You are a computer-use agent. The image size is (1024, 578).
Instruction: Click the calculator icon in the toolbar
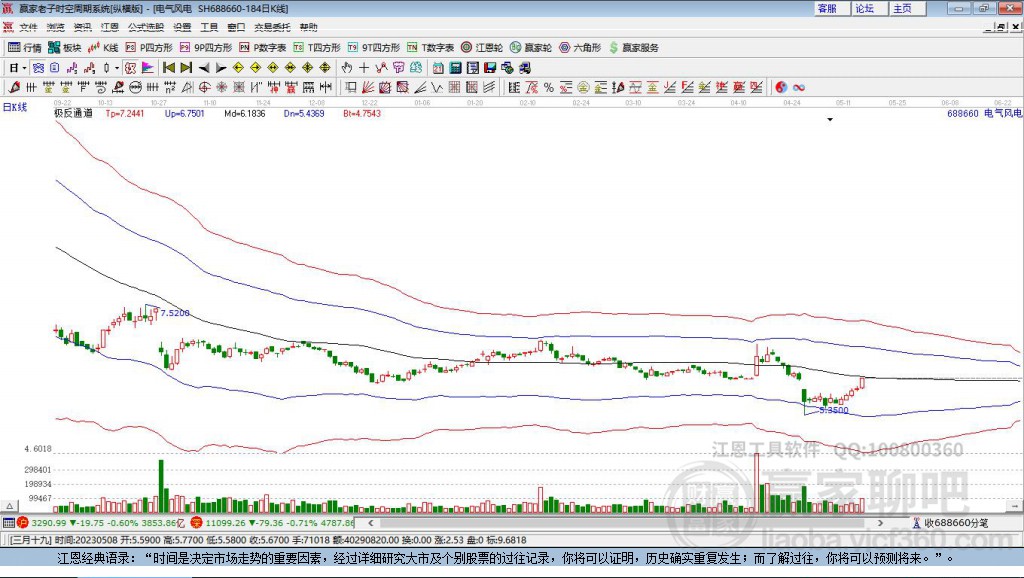[x=456, y=68]
